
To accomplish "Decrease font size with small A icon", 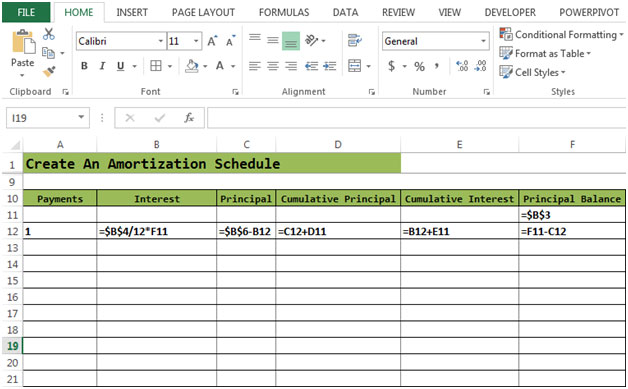I will pyautogui.click(x=231, y=41).
